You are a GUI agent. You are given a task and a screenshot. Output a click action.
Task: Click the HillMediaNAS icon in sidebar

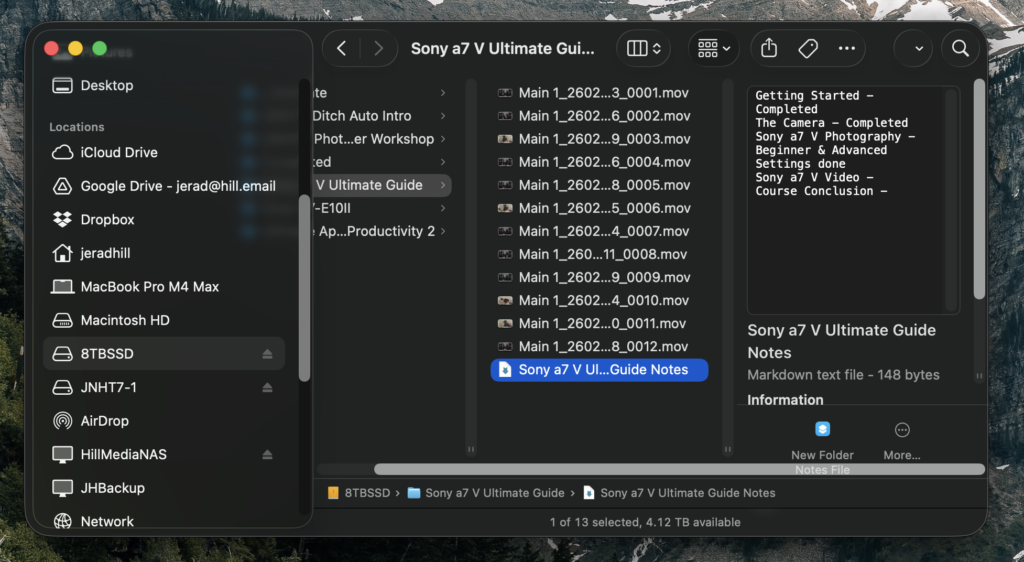click(62, 454)
